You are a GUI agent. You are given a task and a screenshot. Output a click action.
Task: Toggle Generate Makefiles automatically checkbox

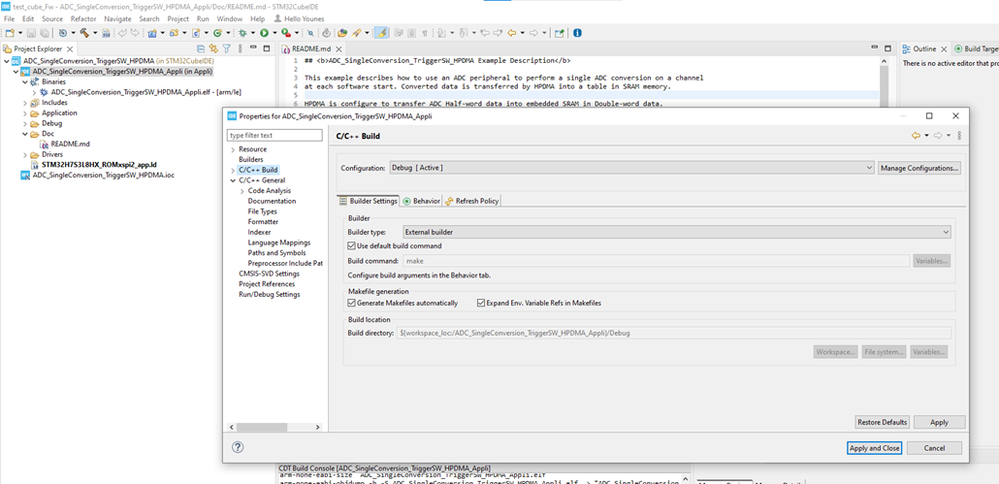tap(351, 303)
